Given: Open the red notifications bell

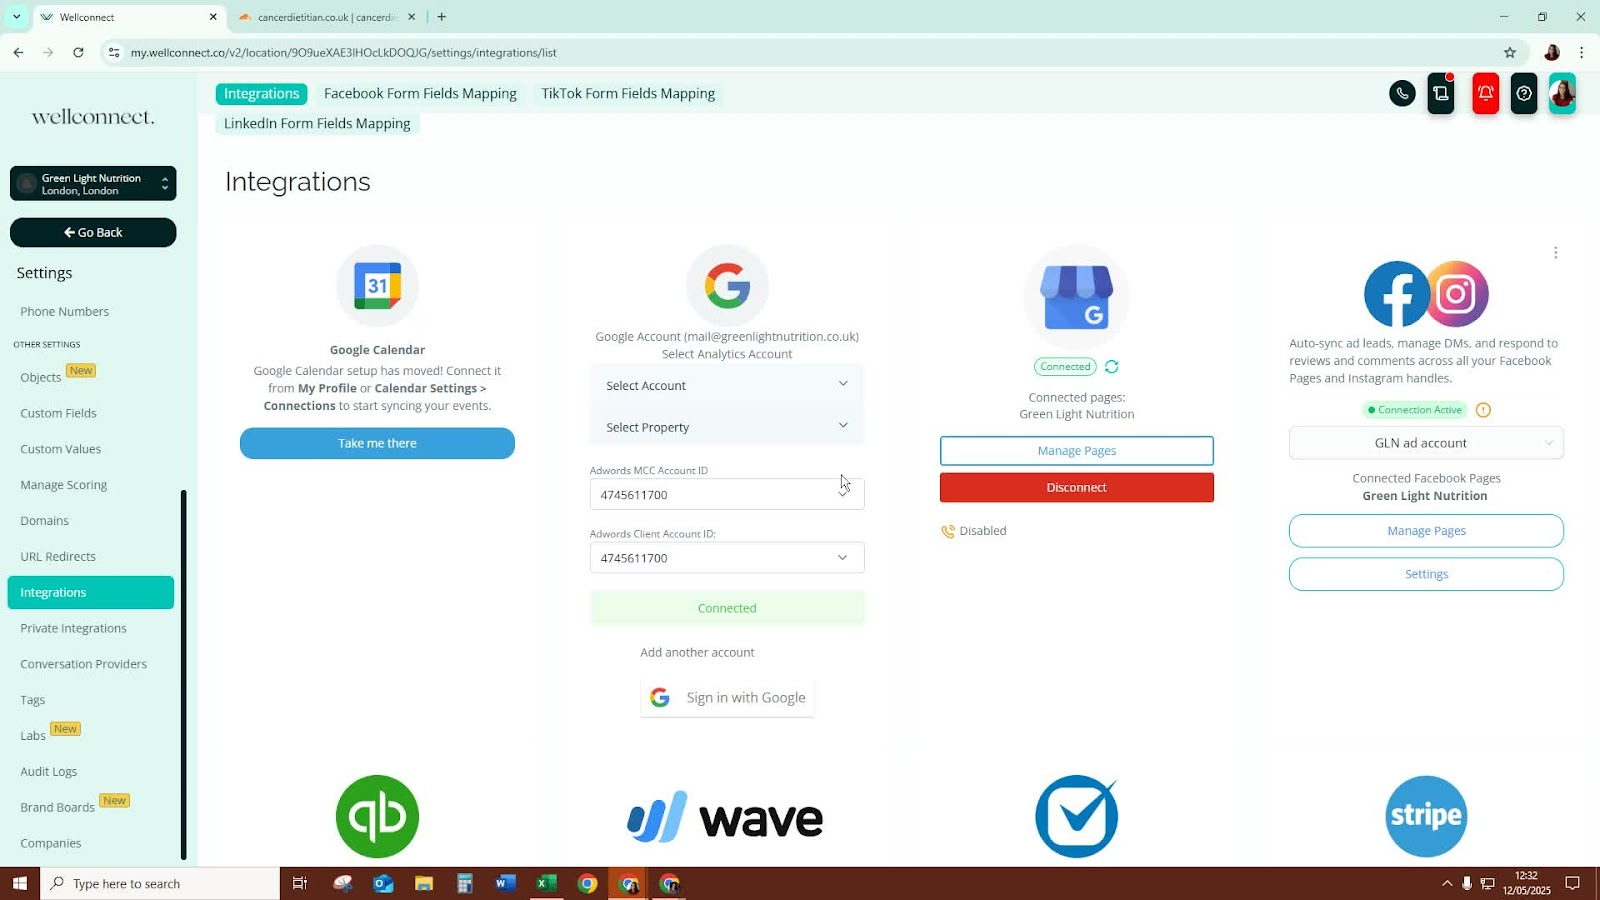Looking at the screenshot, I should click(x=1486, y=94).
